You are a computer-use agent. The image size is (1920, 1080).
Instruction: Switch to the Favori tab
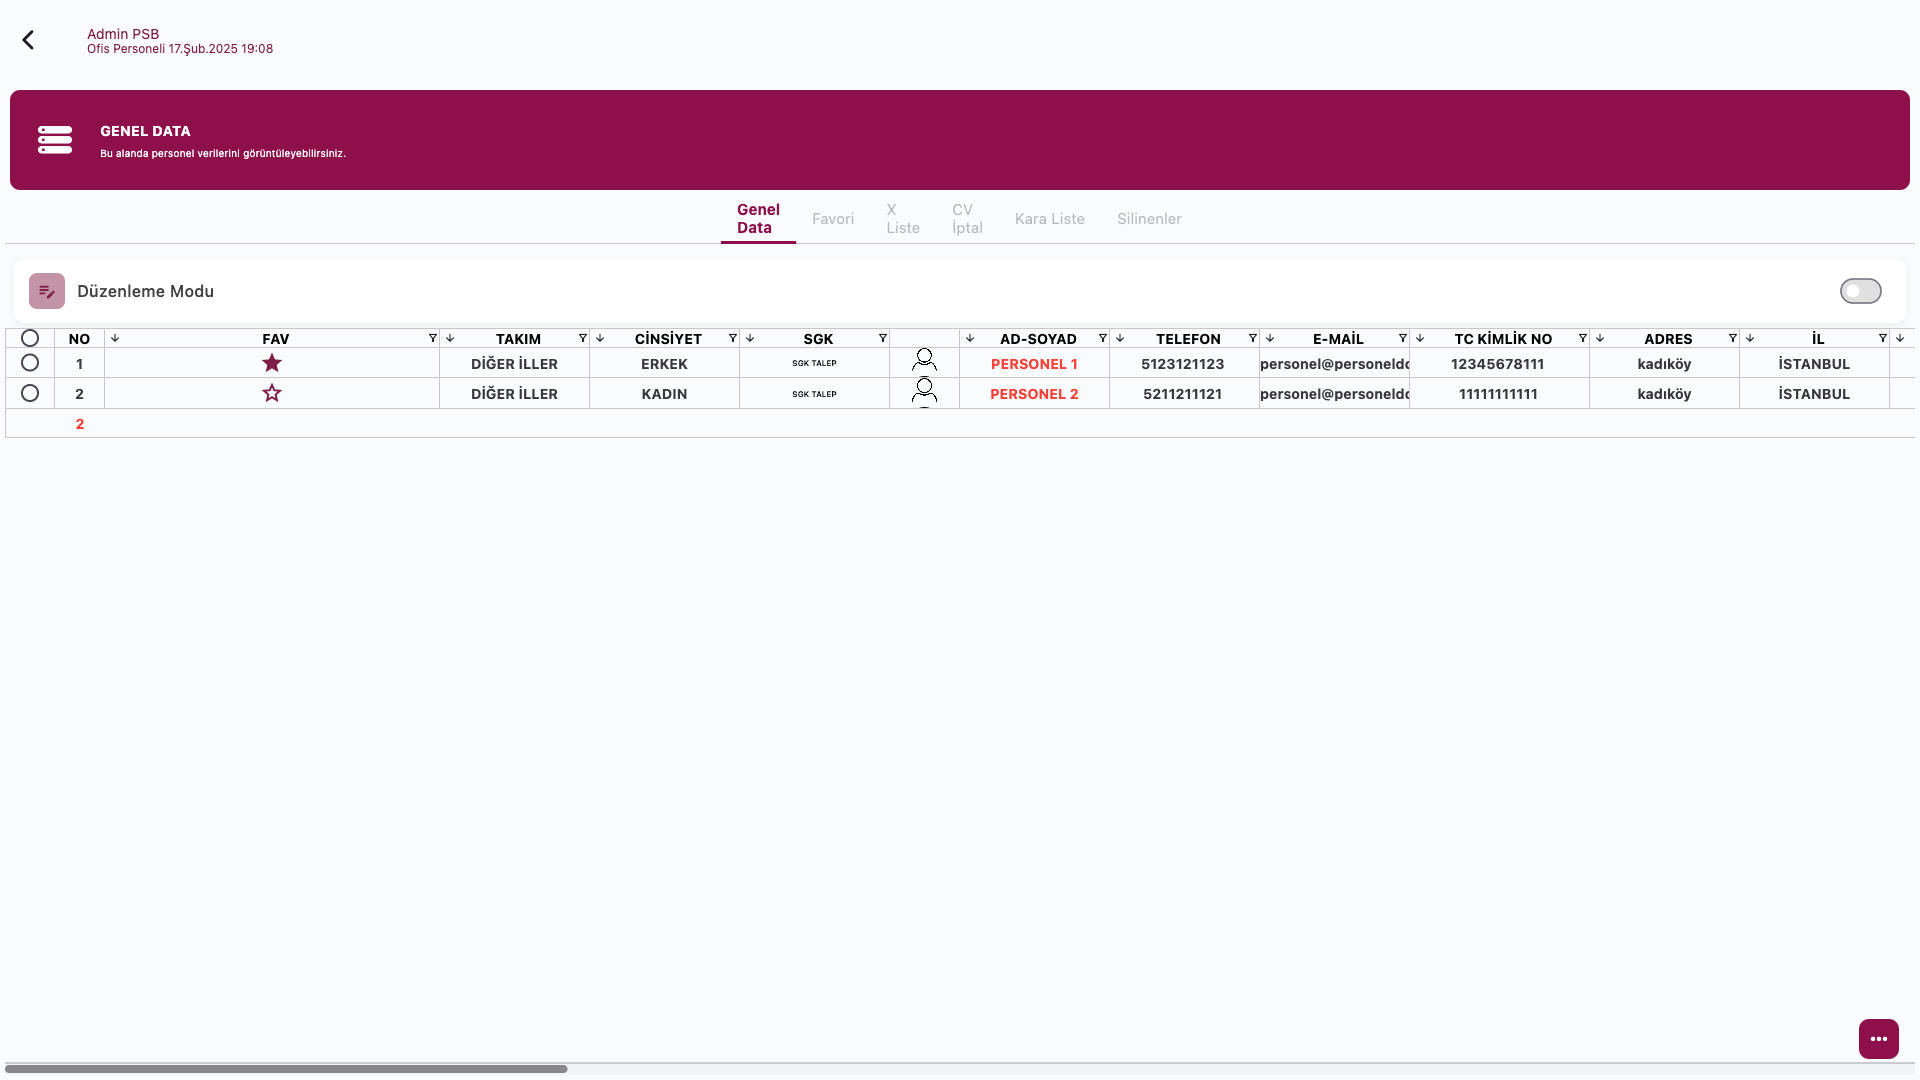click(832, 219)
